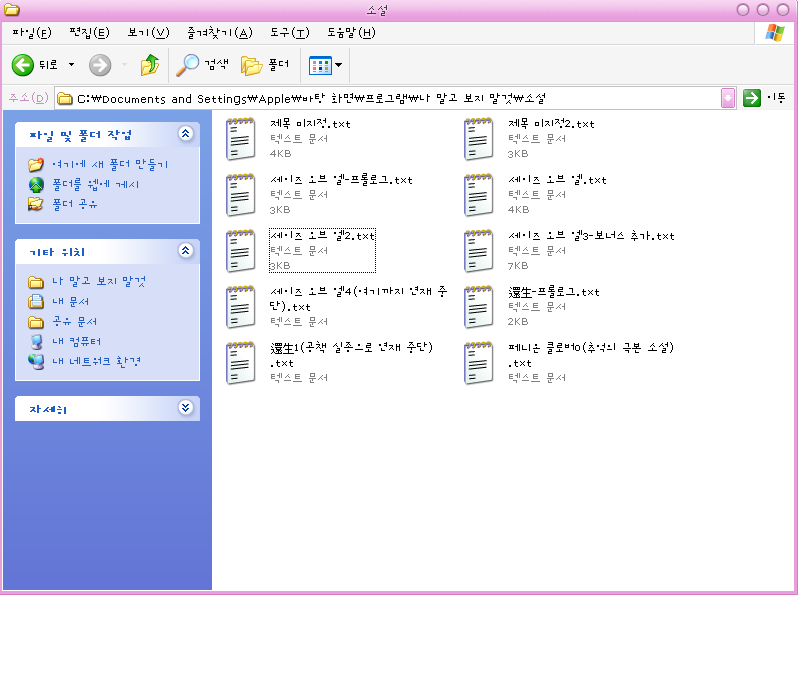Collapse the 기타 위치 panel

pyautogui.click(x=185, y=250)
